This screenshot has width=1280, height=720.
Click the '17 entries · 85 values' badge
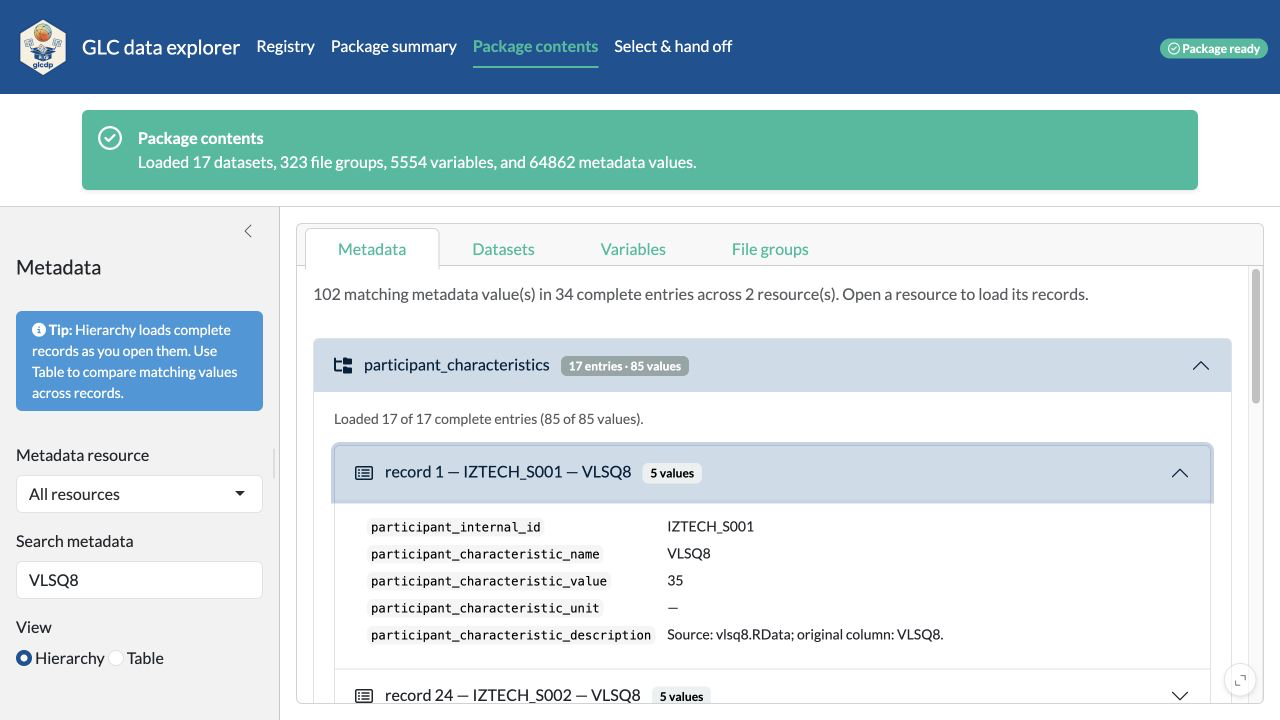click(625, 366)
